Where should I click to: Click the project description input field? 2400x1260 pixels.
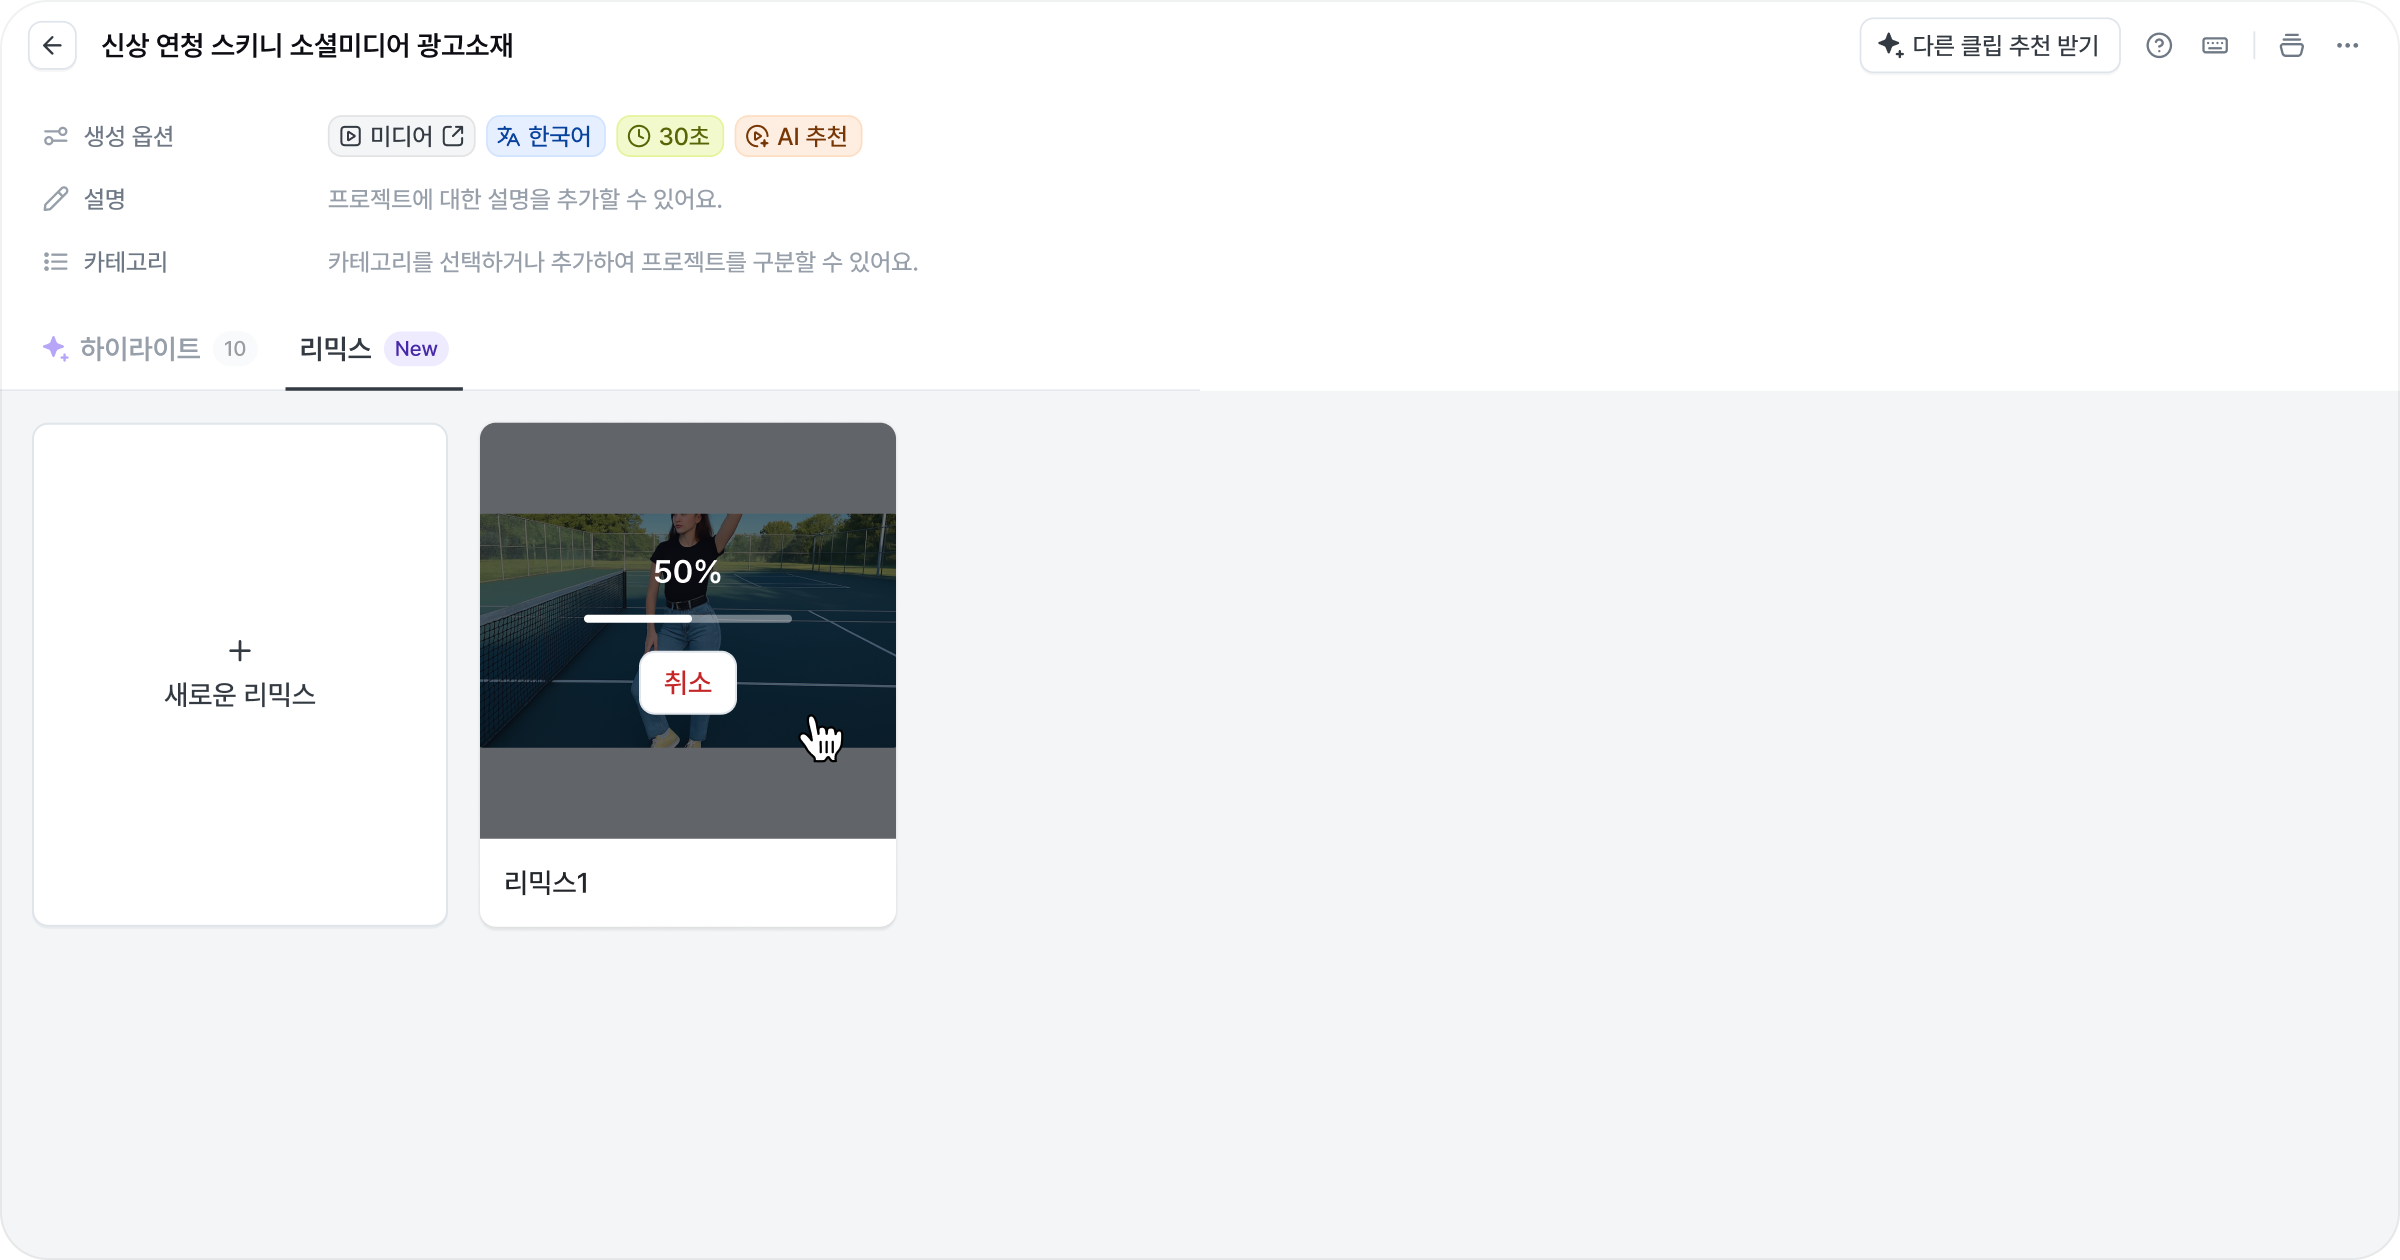525,199
